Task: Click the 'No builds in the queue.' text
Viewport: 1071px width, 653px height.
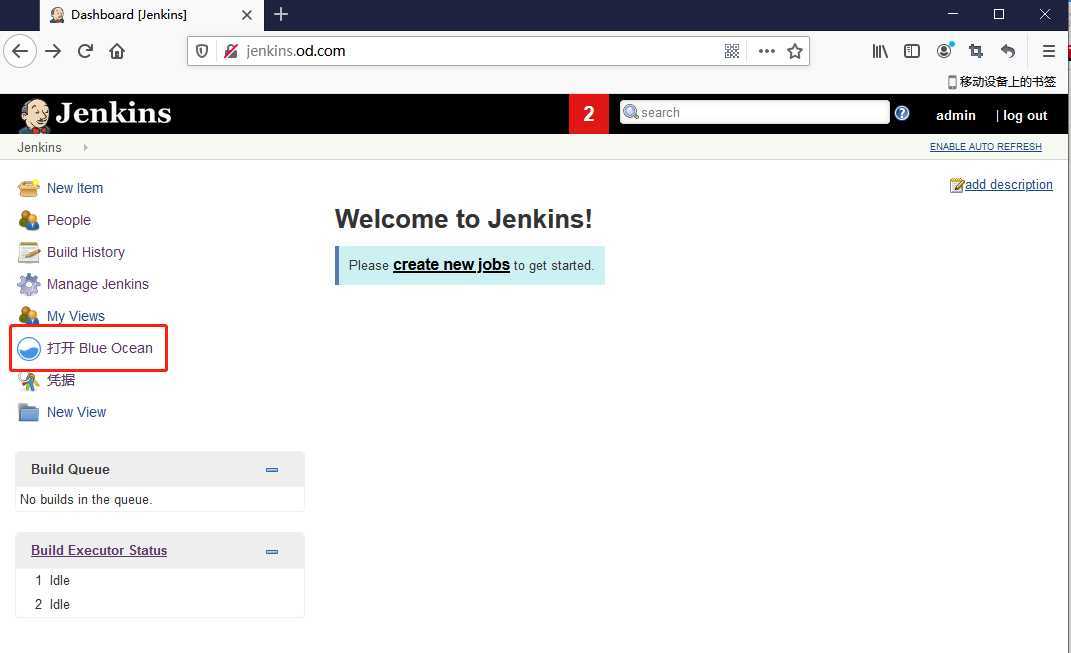Action: pos(86,500)
